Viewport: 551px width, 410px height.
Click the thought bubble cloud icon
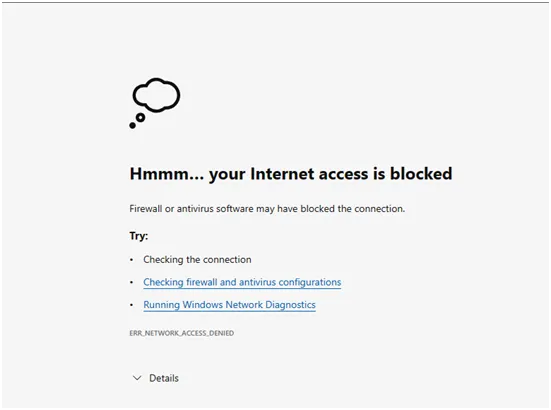(x=156, y=95)
